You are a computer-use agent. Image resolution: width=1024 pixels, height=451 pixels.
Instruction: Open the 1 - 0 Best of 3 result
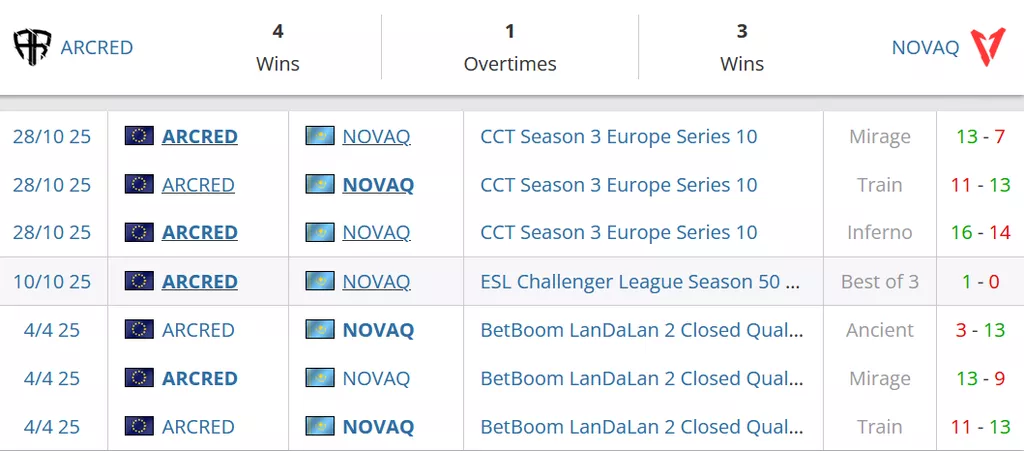click(980, 281)
